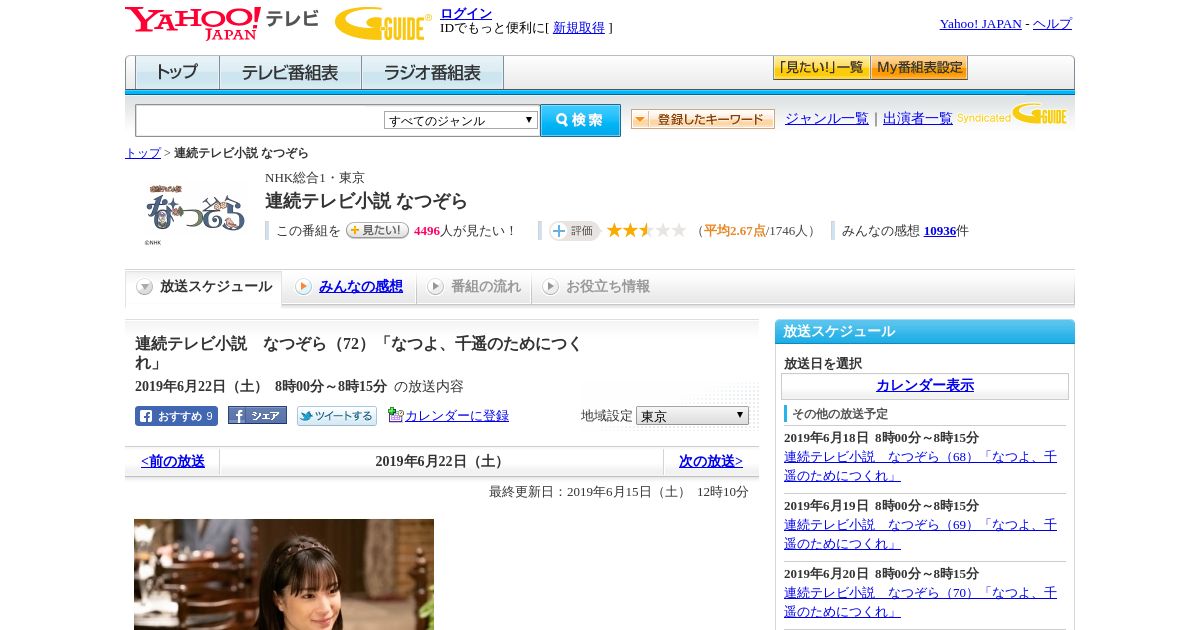Open the なつぞら（70） episode link

tap(920, 602)
